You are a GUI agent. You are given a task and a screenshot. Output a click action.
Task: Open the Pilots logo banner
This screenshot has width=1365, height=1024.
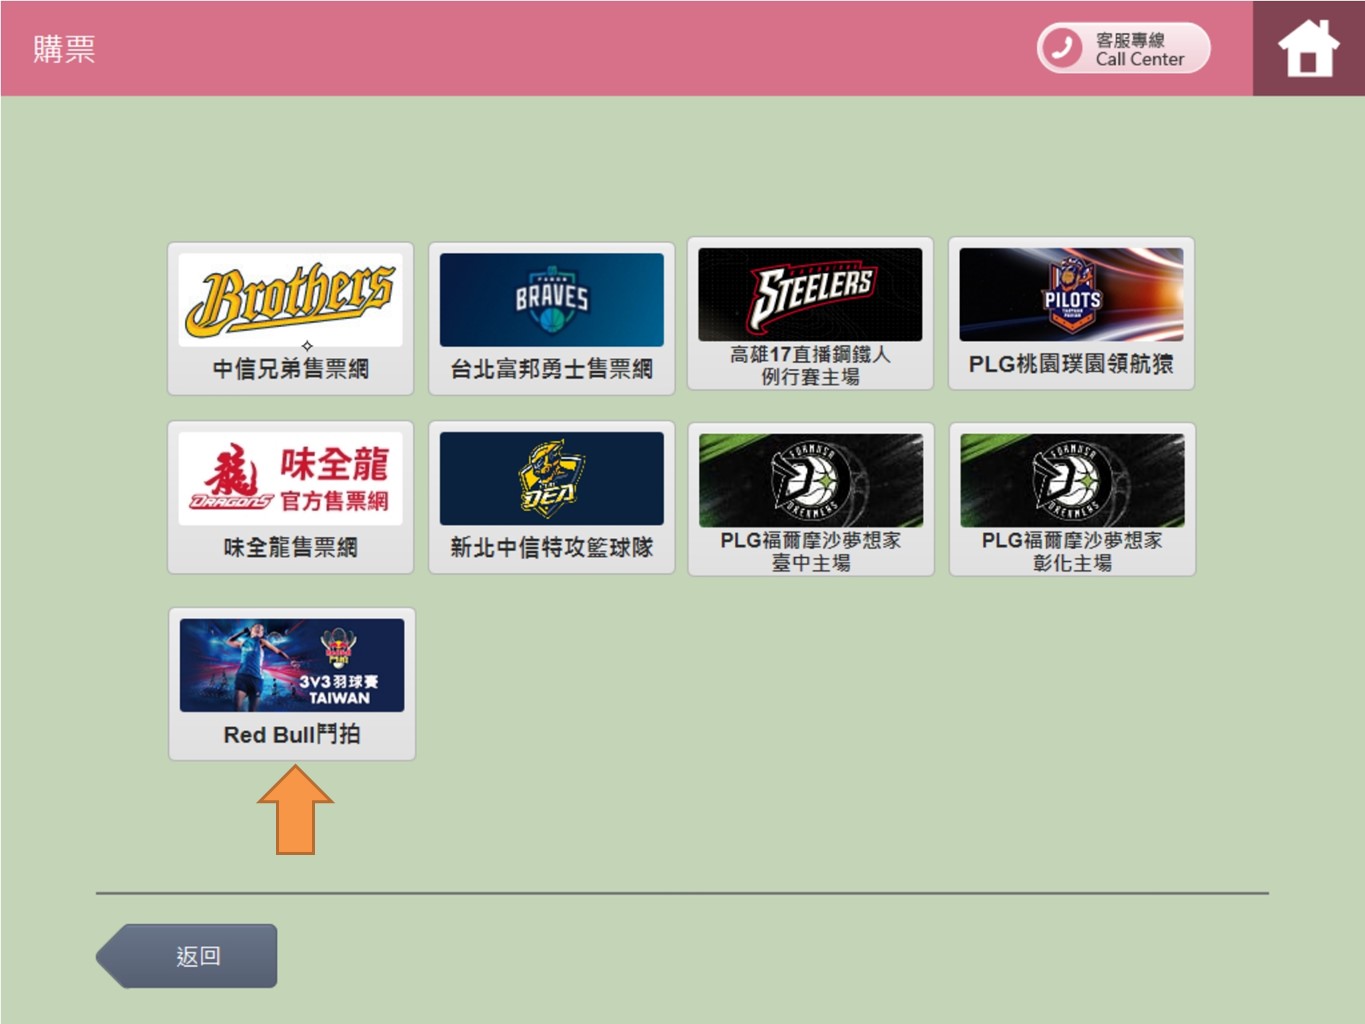tap(1071, 295)
